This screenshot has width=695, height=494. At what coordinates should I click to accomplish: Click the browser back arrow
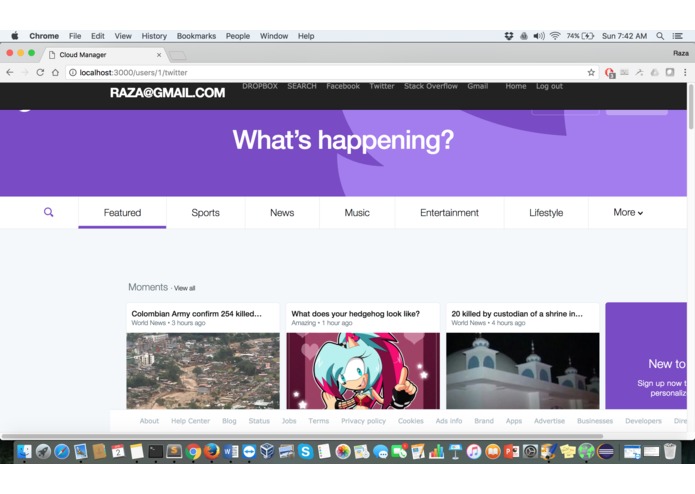[x=10, y=72]
